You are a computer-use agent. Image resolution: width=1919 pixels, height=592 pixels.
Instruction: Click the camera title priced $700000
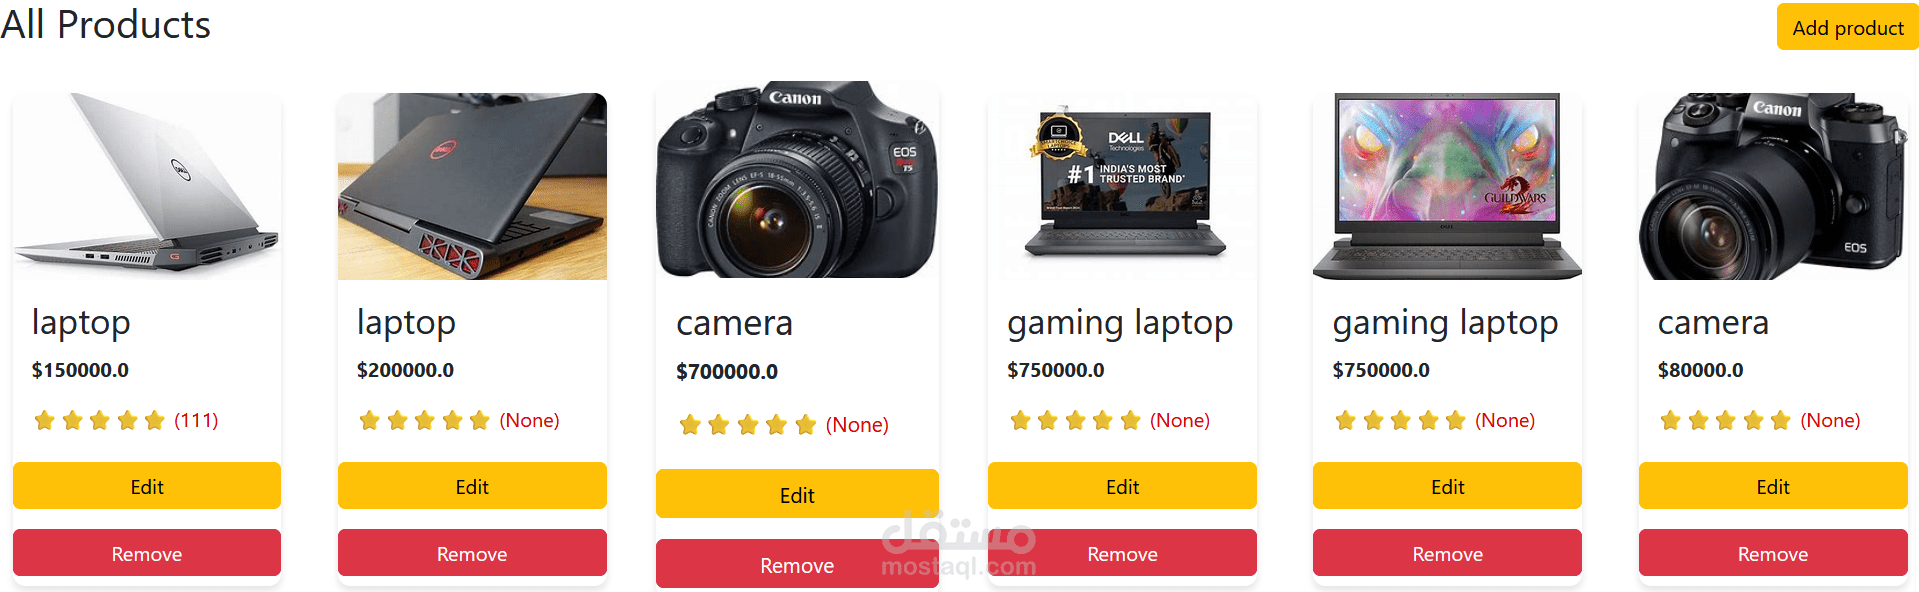click(734, 323)
